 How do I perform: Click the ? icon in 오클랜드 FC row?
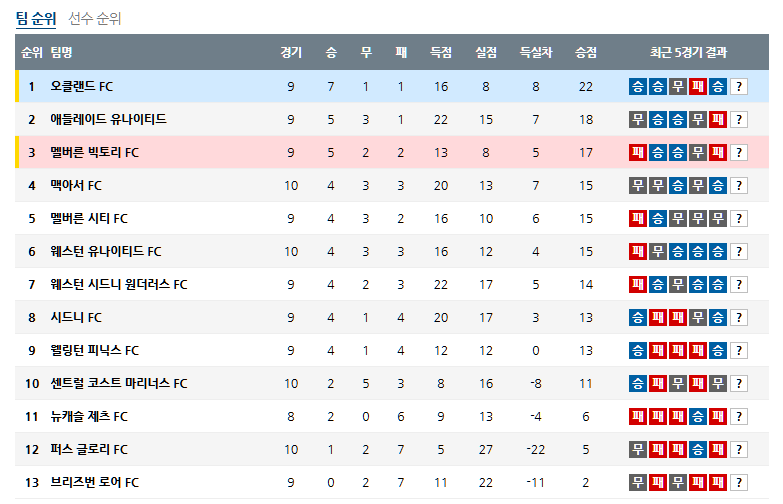739,87
